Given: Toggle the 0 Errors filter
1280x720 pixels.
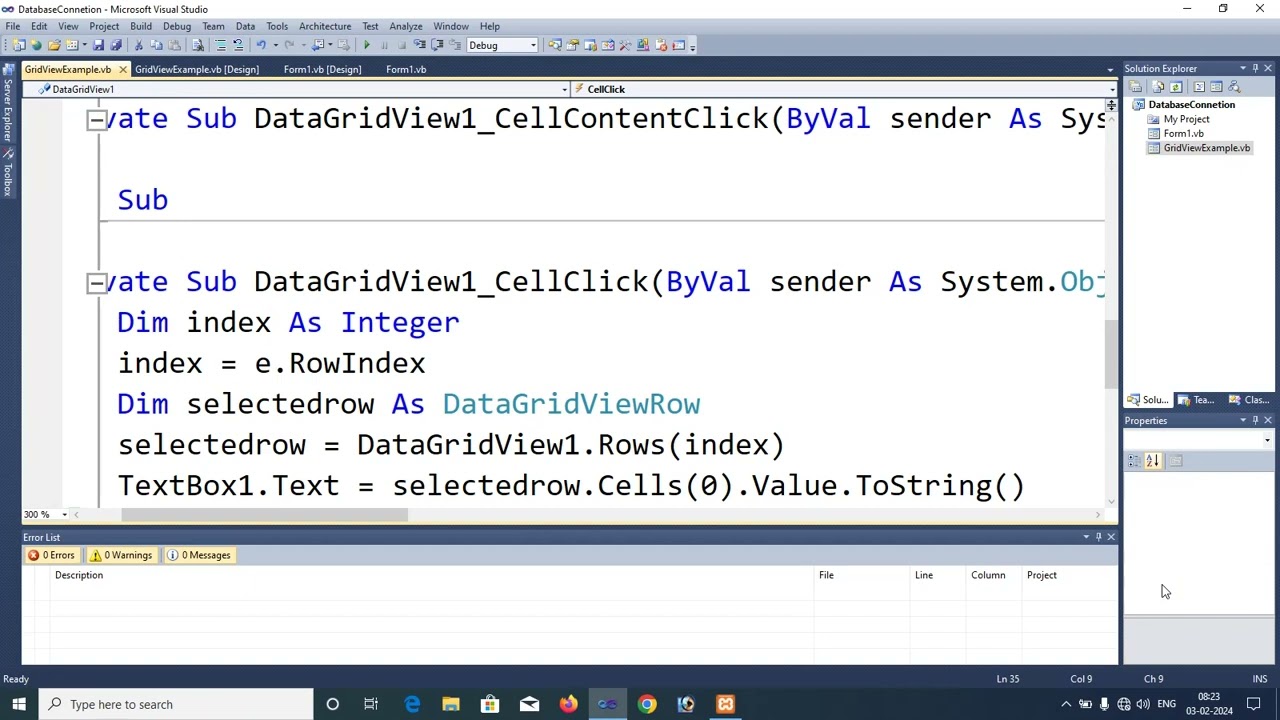Looking at the screenshot, I should 51,555.
